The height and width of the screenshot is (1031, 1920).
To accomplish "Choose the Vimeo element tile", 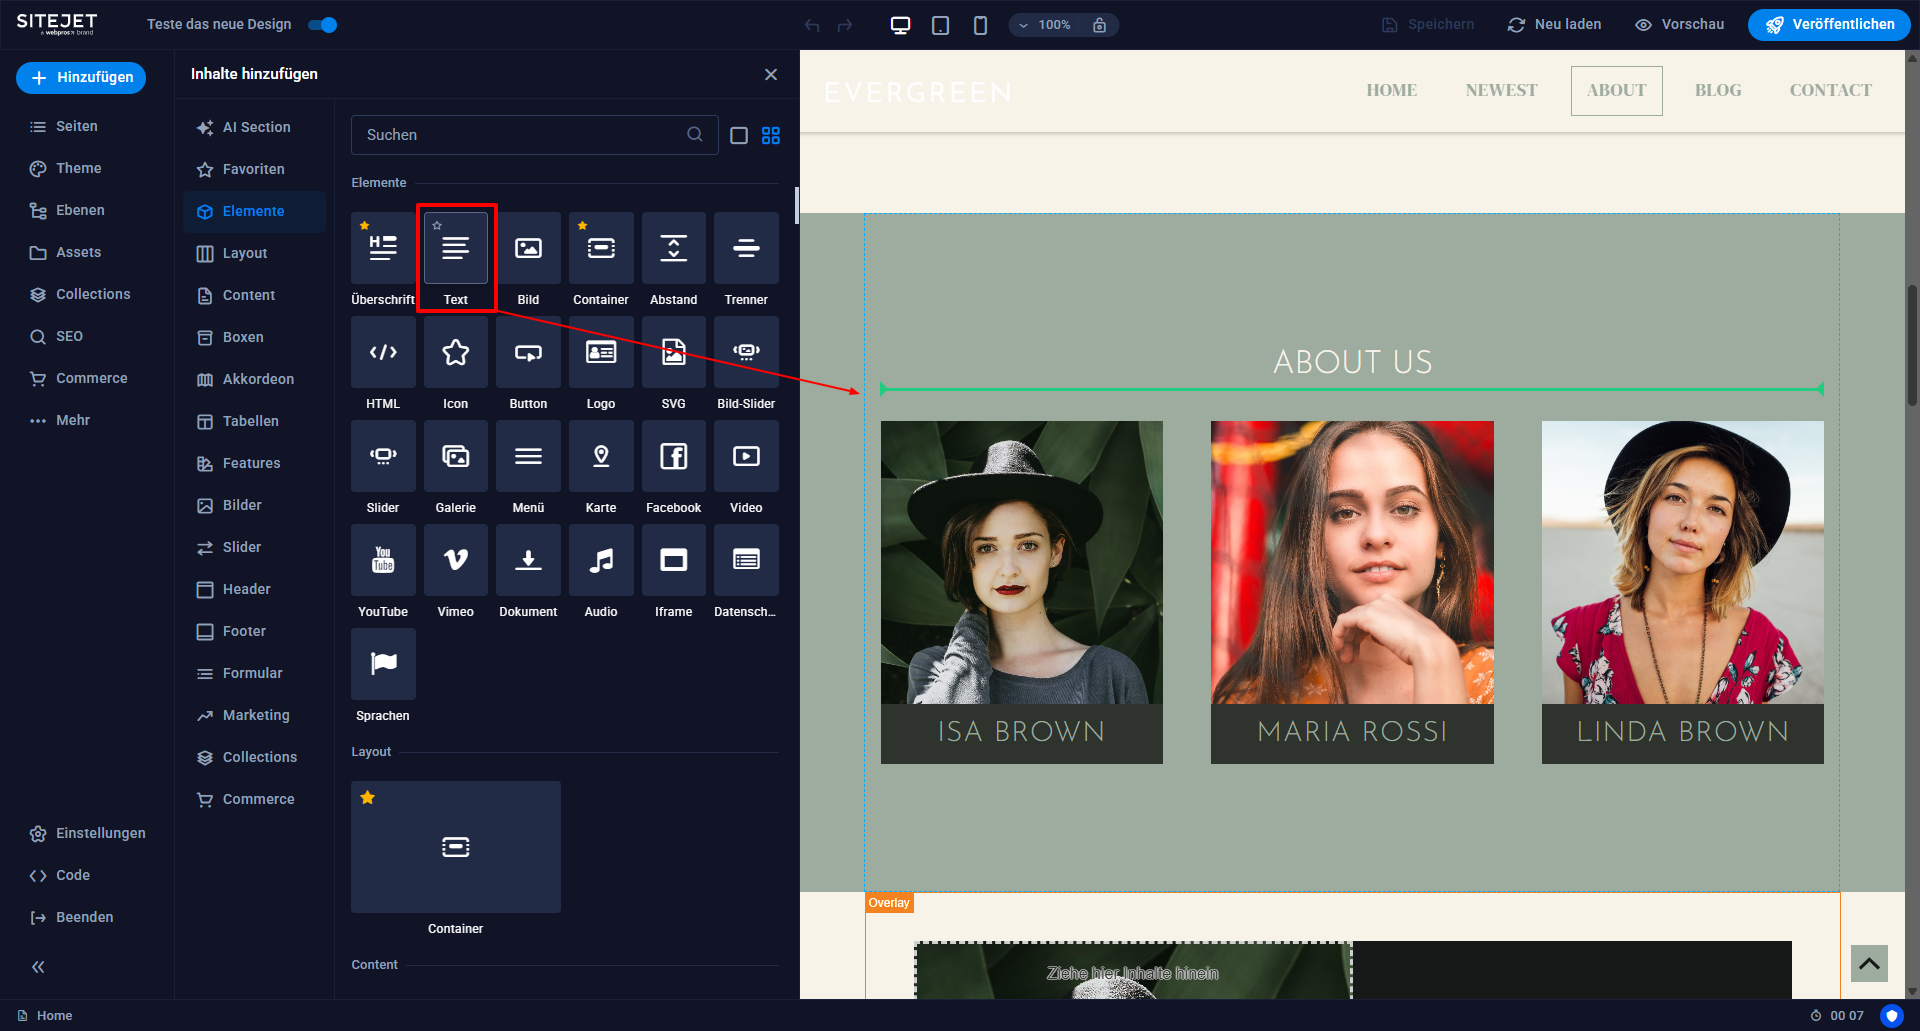I will click(x=456, y=560).
